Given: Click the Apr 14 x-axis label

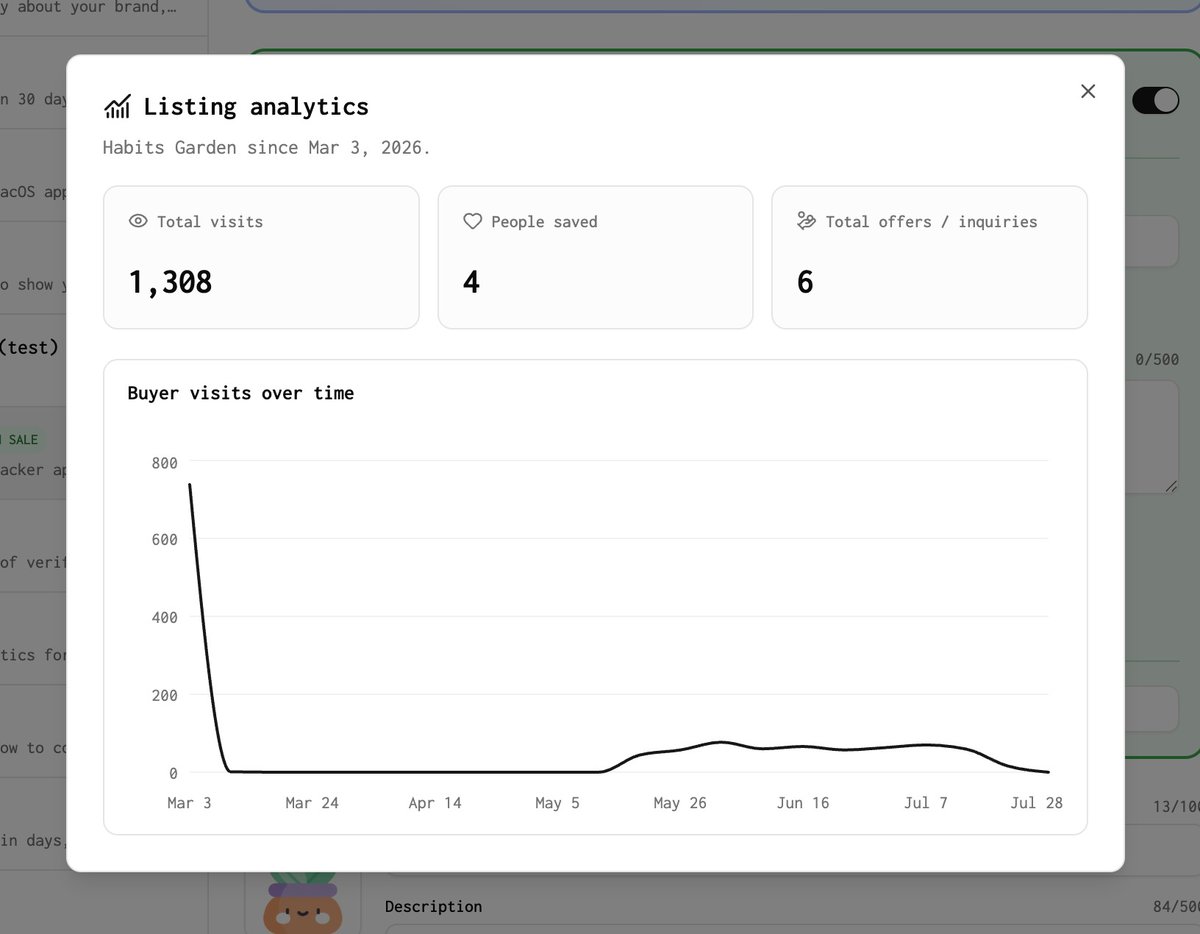Looking at the screenshot, I should point(435,802).
